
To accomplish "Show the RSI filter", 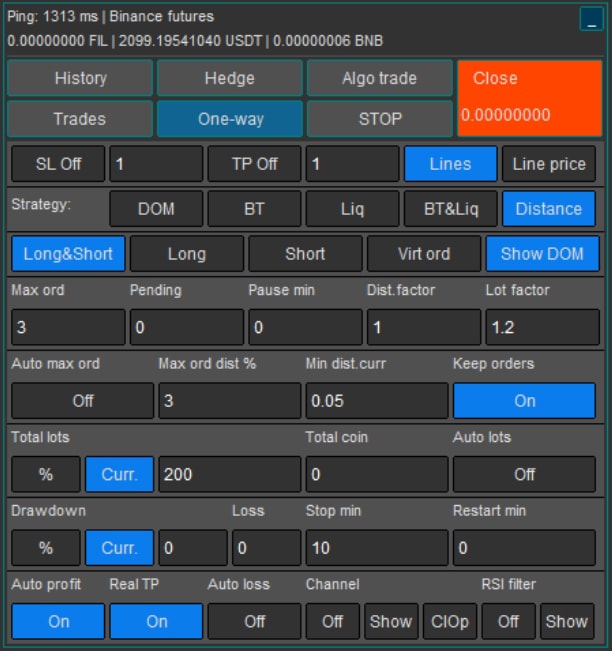I will click(566, 621).
